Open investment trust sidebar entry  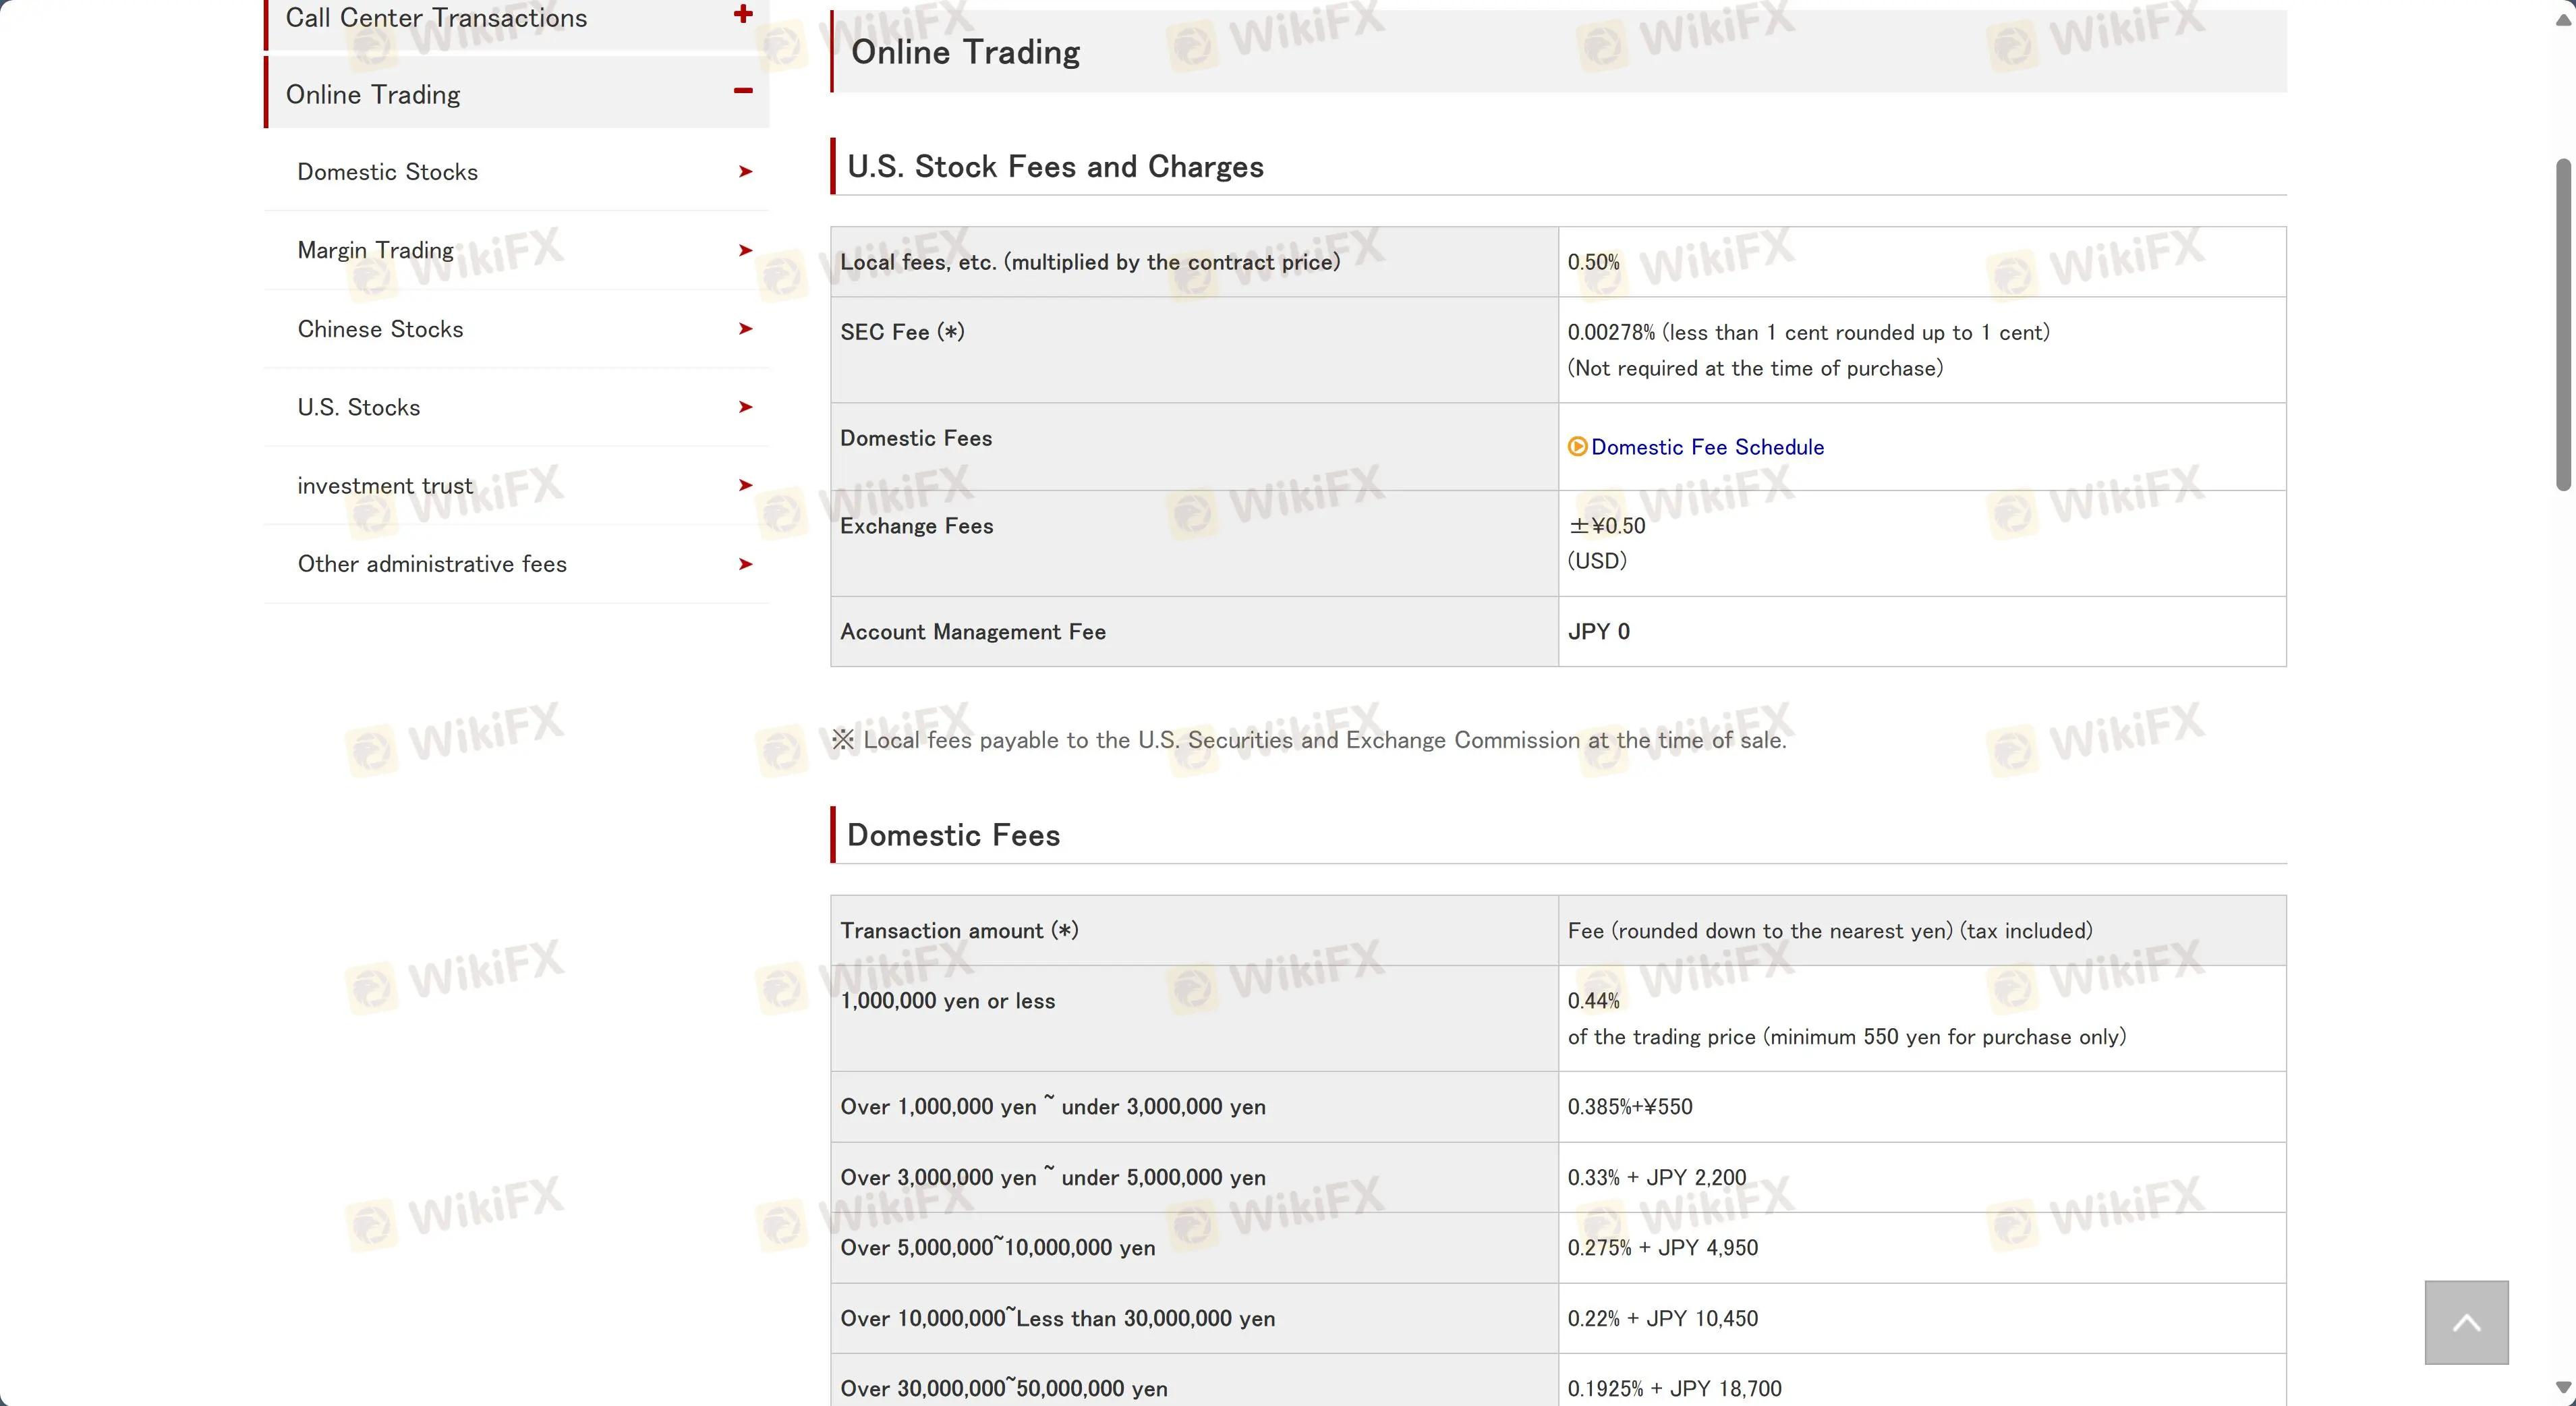click(x=385, y=486)
